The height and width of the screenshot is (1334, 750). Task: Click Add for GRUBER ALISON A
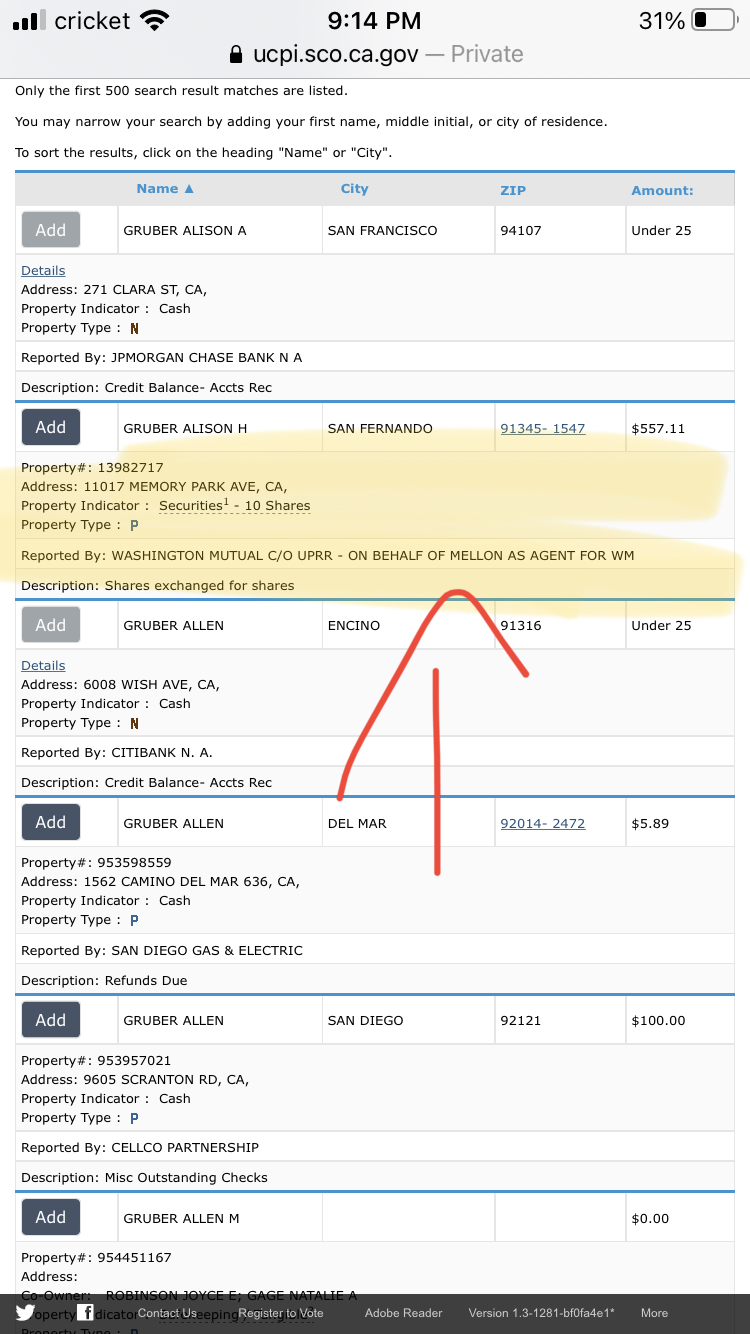click(51, 230)
